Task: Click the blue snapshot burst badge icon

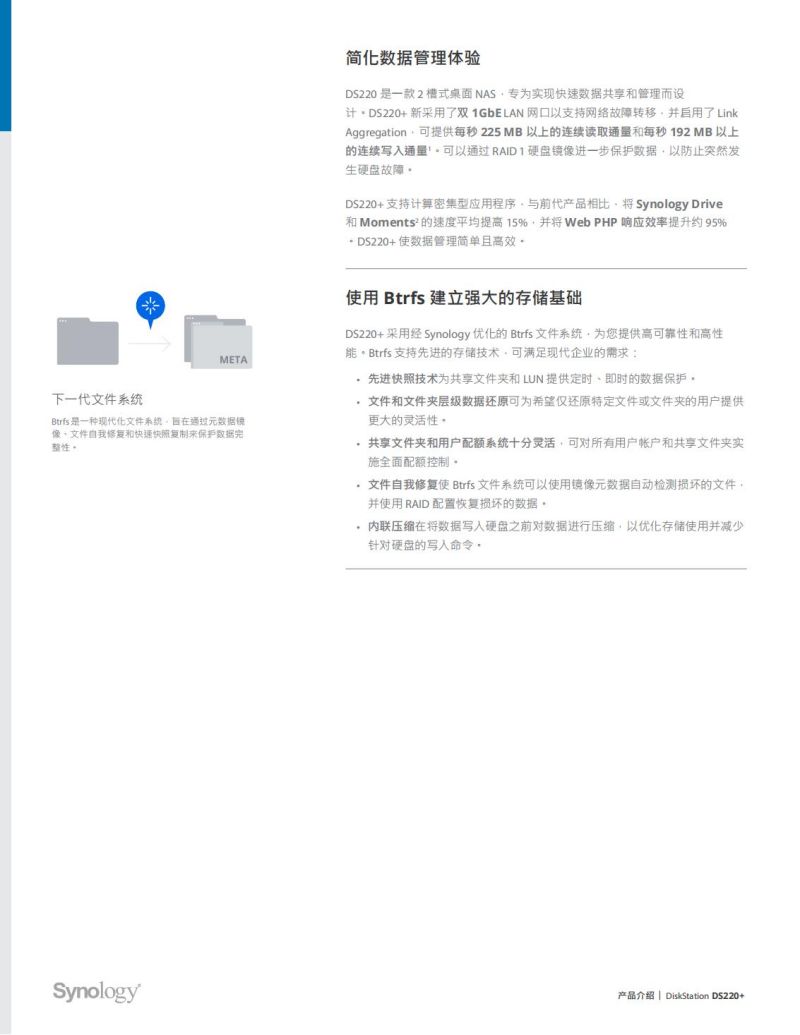Action: 151,303
